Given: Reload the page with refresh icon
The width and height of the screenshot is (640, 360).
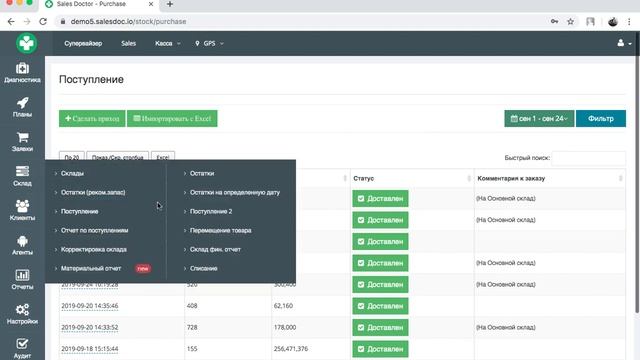Looking at the screenshot, I should point(43,22).
